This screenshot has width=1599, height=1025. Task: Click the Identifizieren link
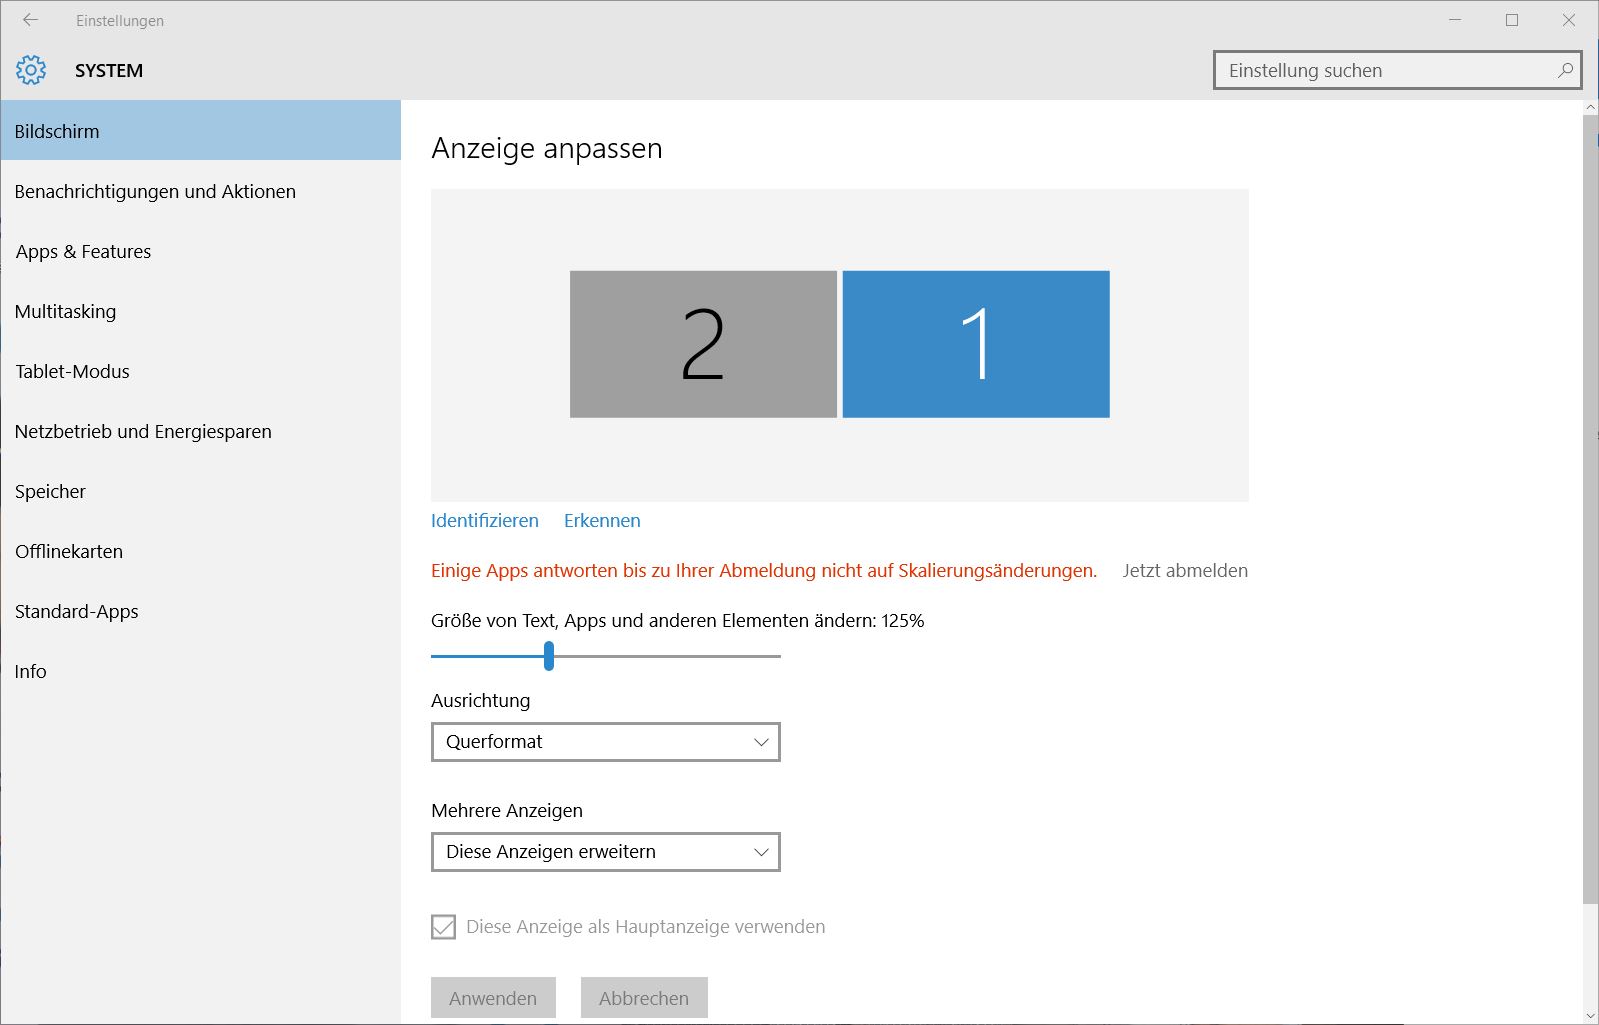484,520
